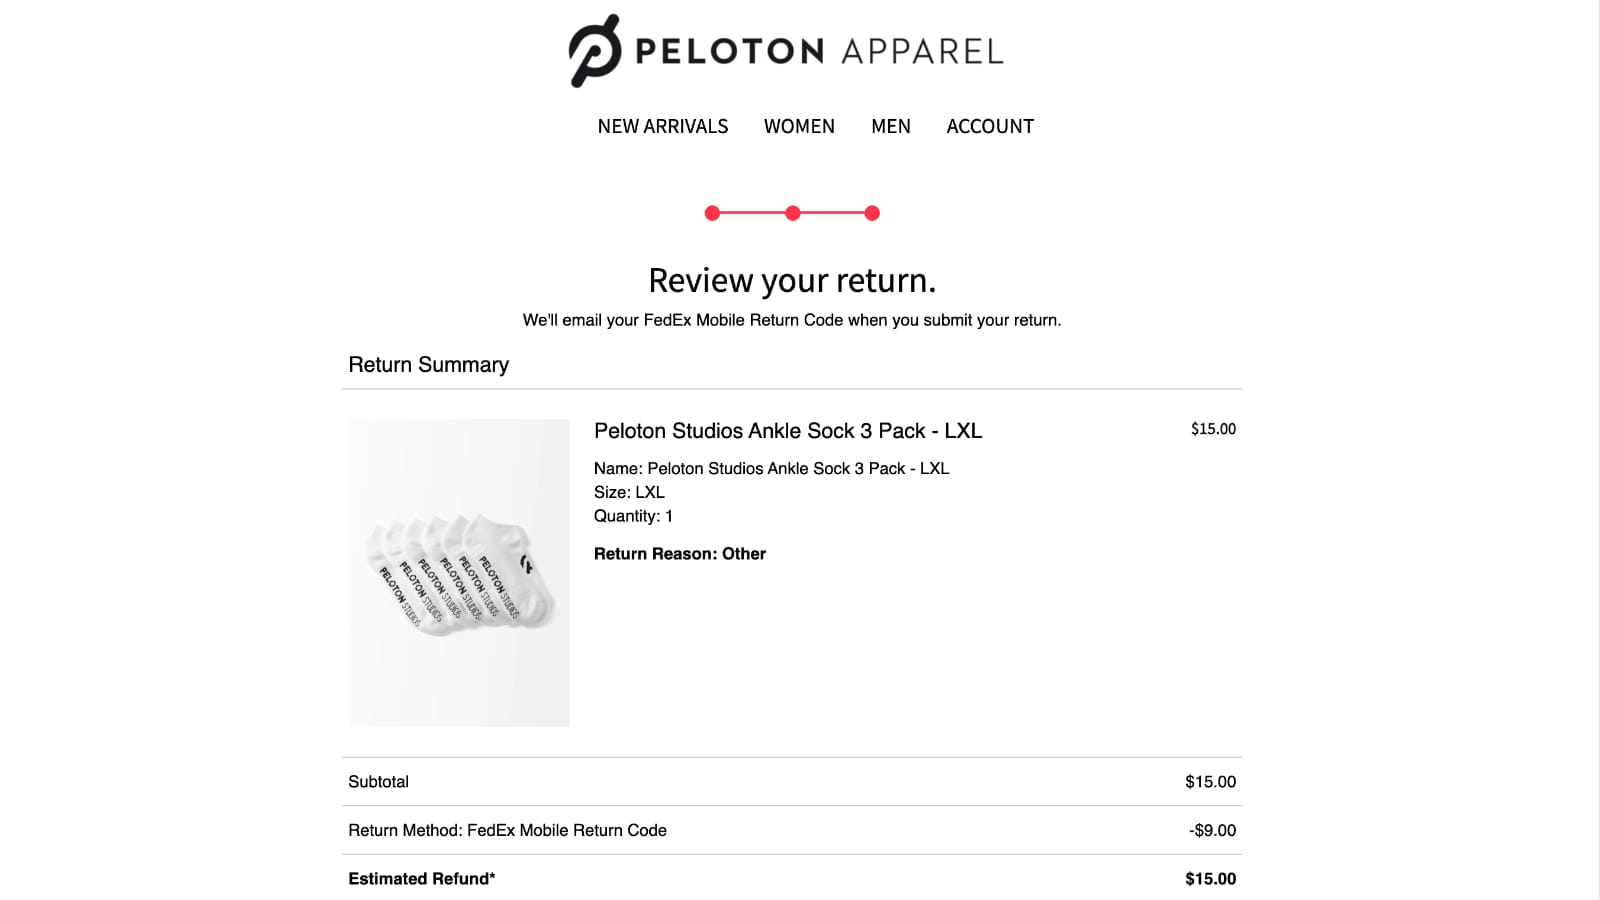Select the Subtotal row label

(x=378, y=782)
